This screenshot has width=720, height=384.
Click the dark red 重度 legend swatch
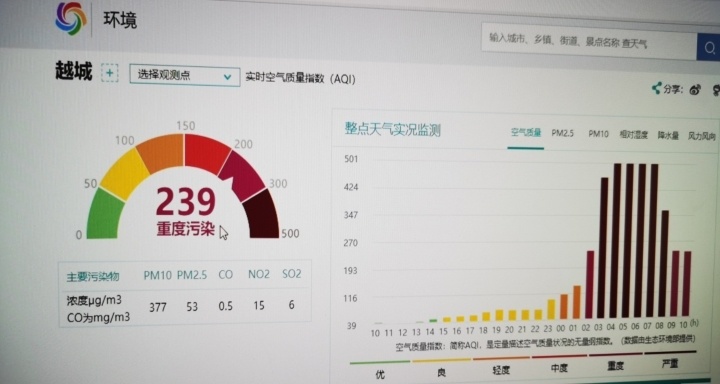[x=615, y=354]
